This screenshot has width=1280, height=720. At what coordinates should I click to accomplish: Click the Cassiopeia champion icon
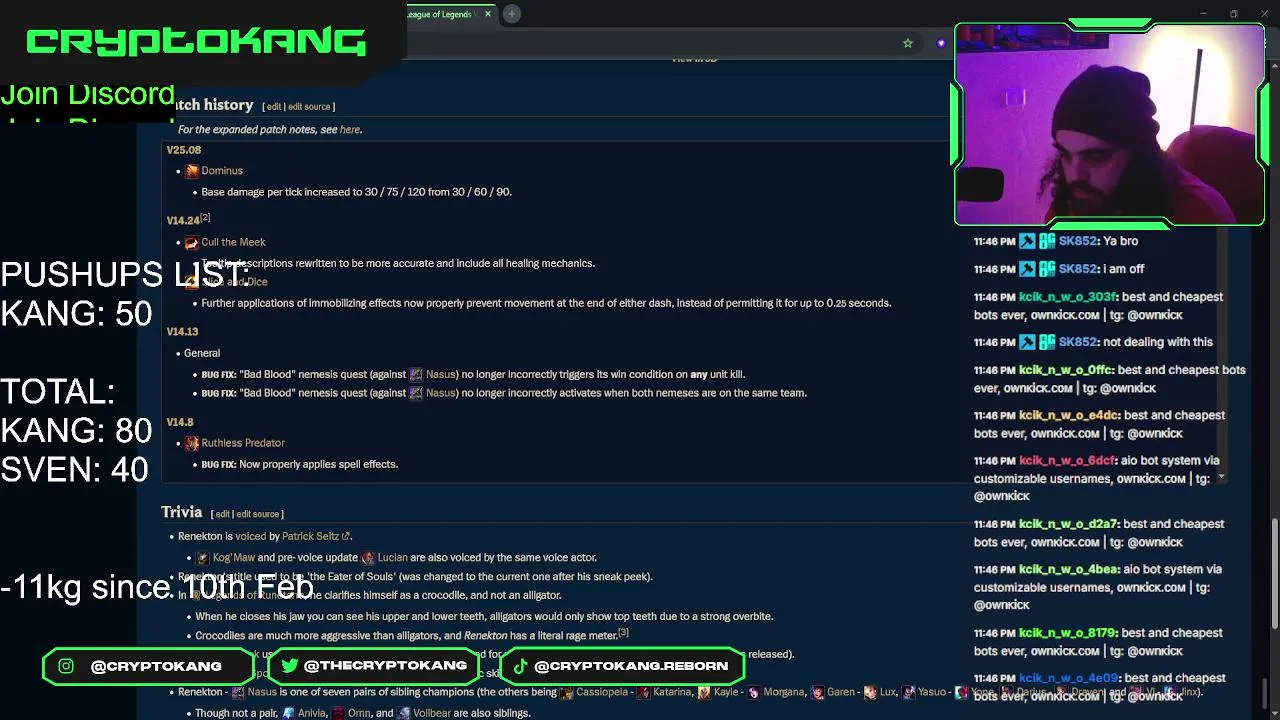[x=566, y=692]
